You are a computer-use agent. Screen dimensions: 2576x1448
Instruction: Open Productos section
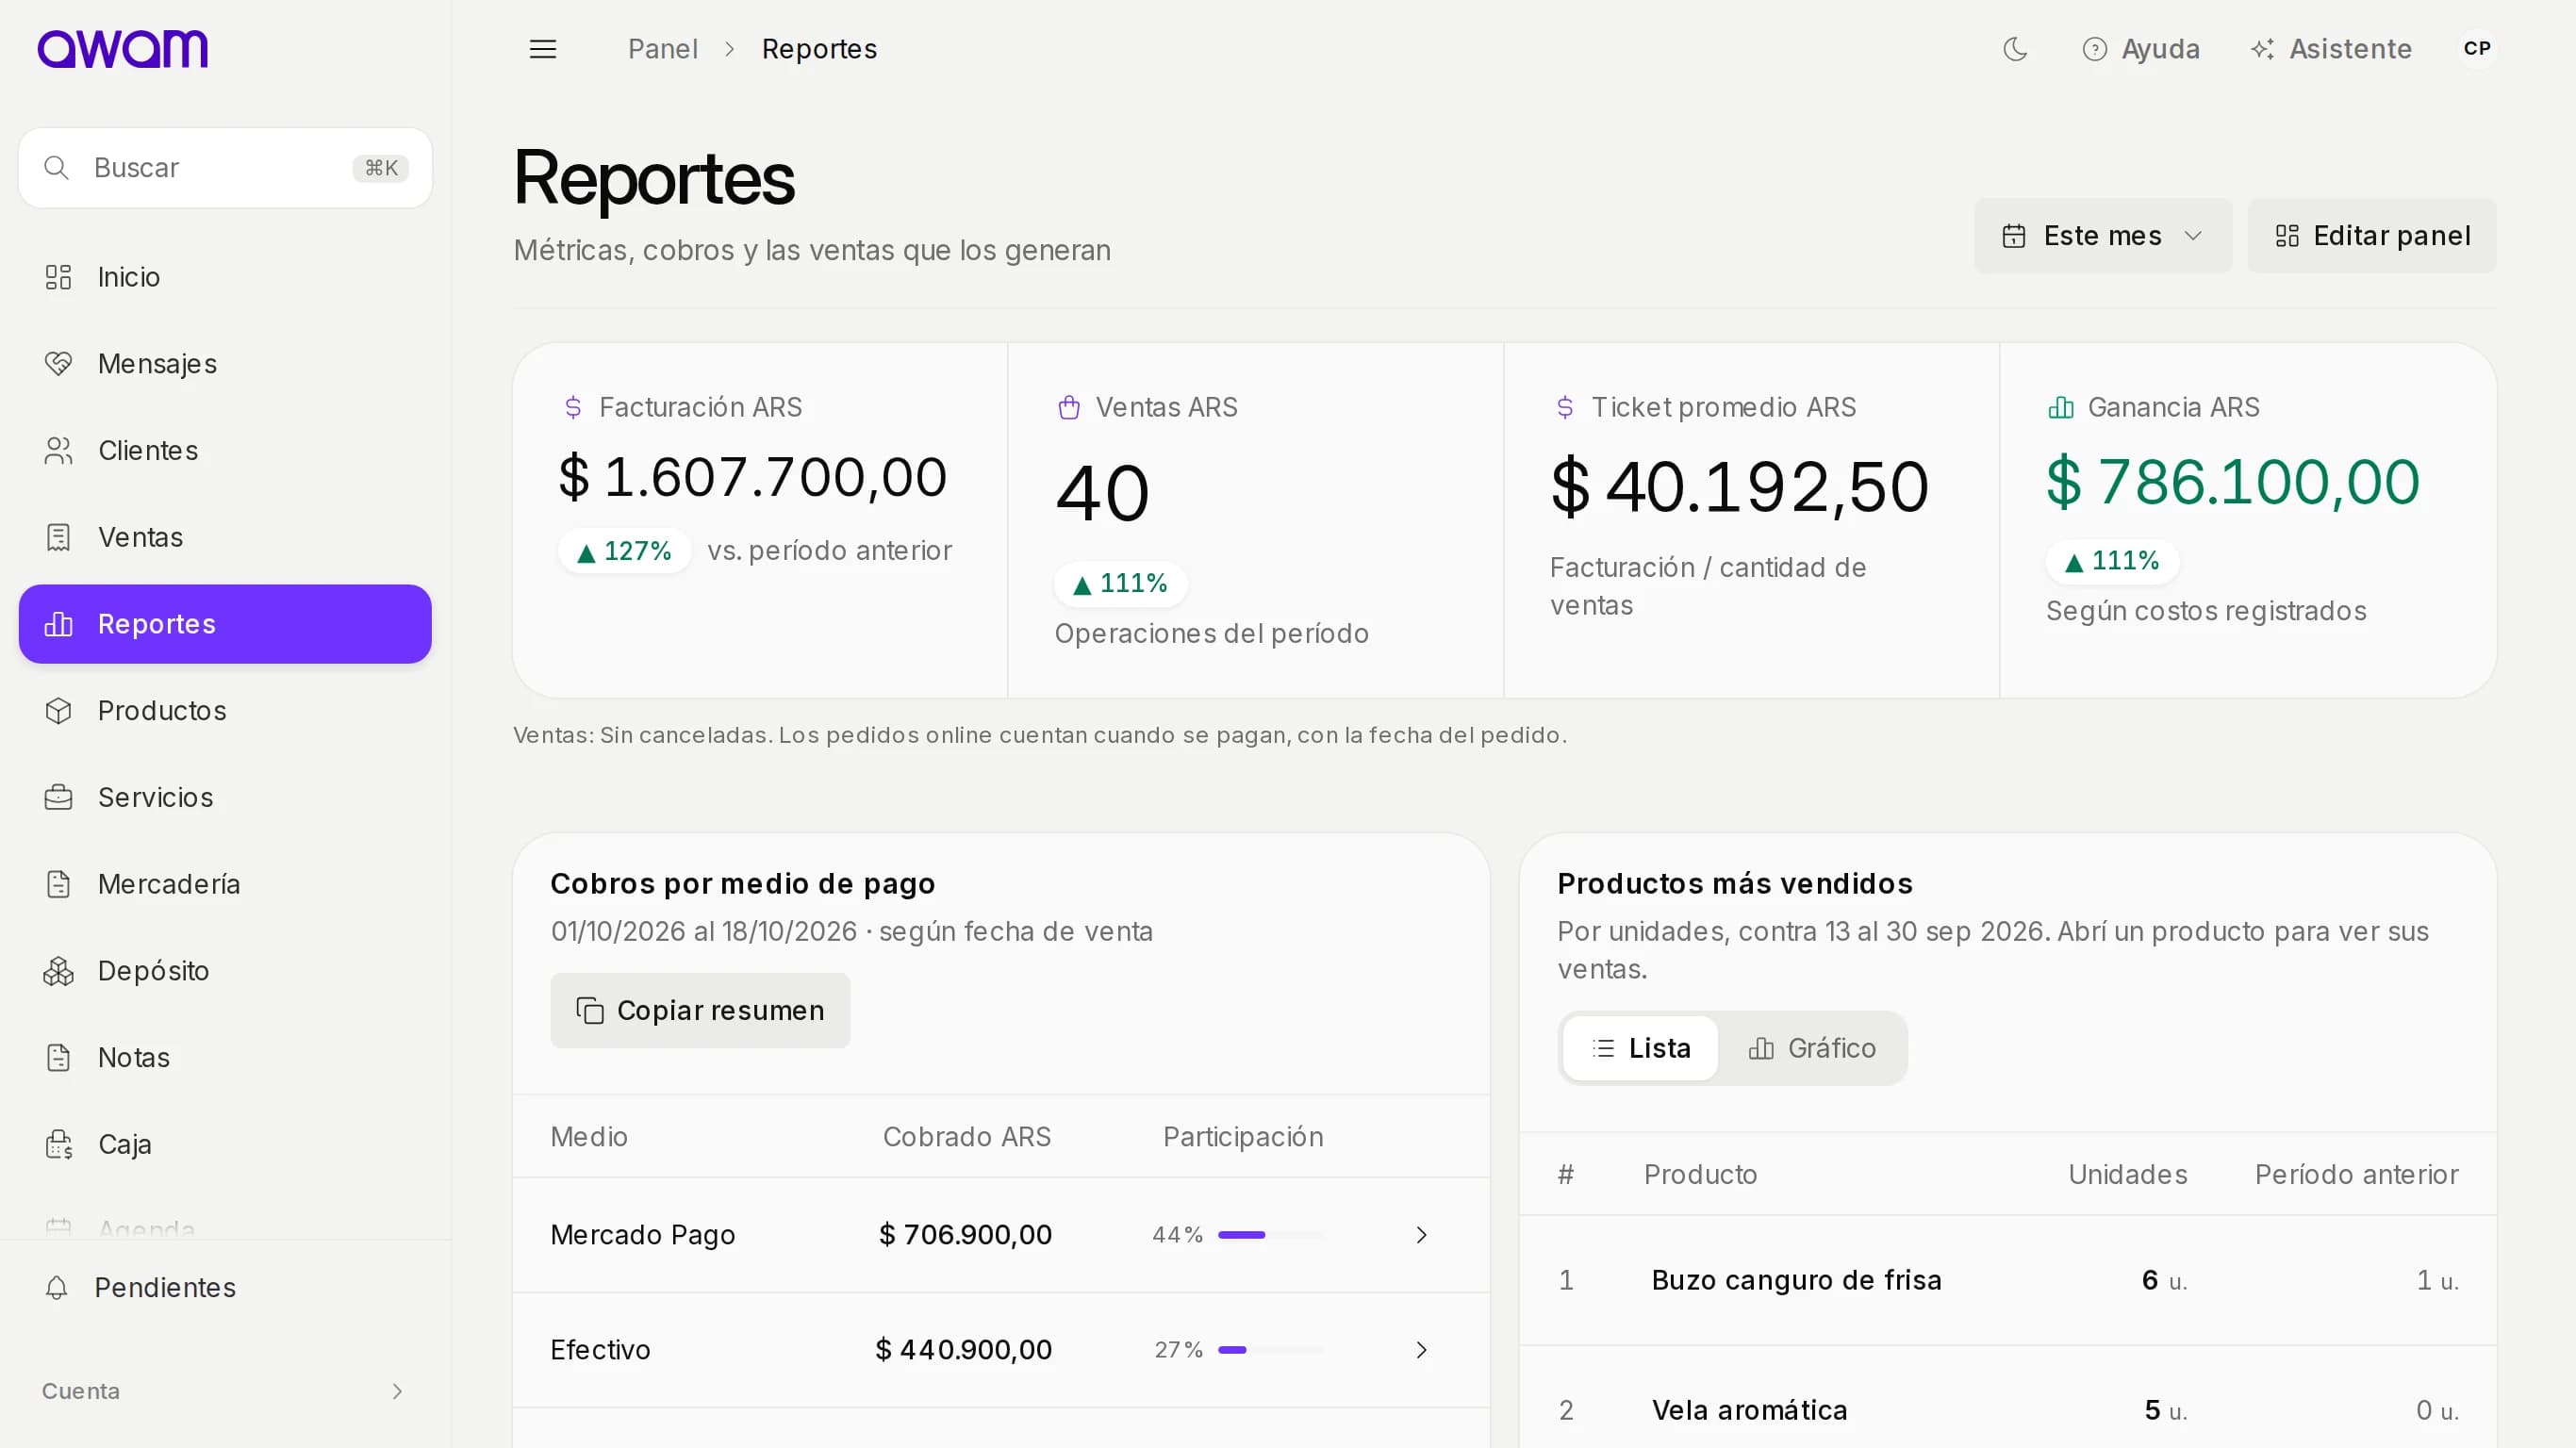tap(225, 711)
